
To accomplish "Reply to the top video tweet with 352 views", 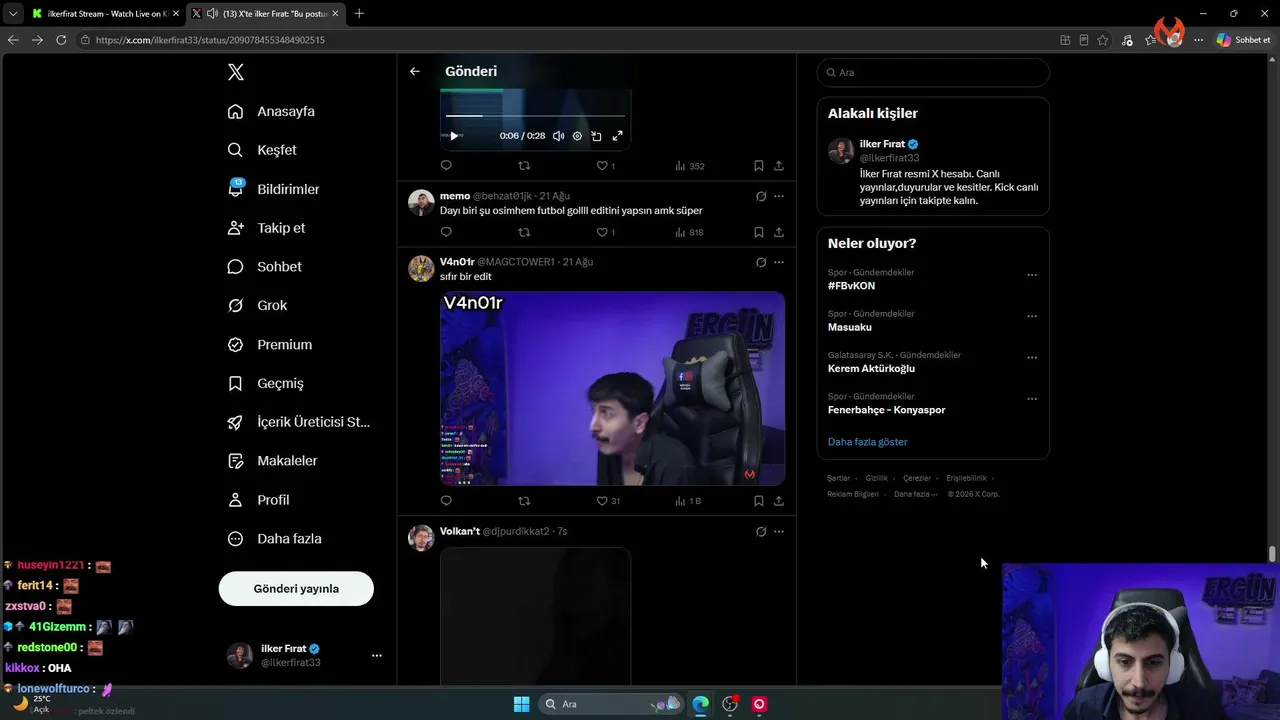I will click(446, 166).
